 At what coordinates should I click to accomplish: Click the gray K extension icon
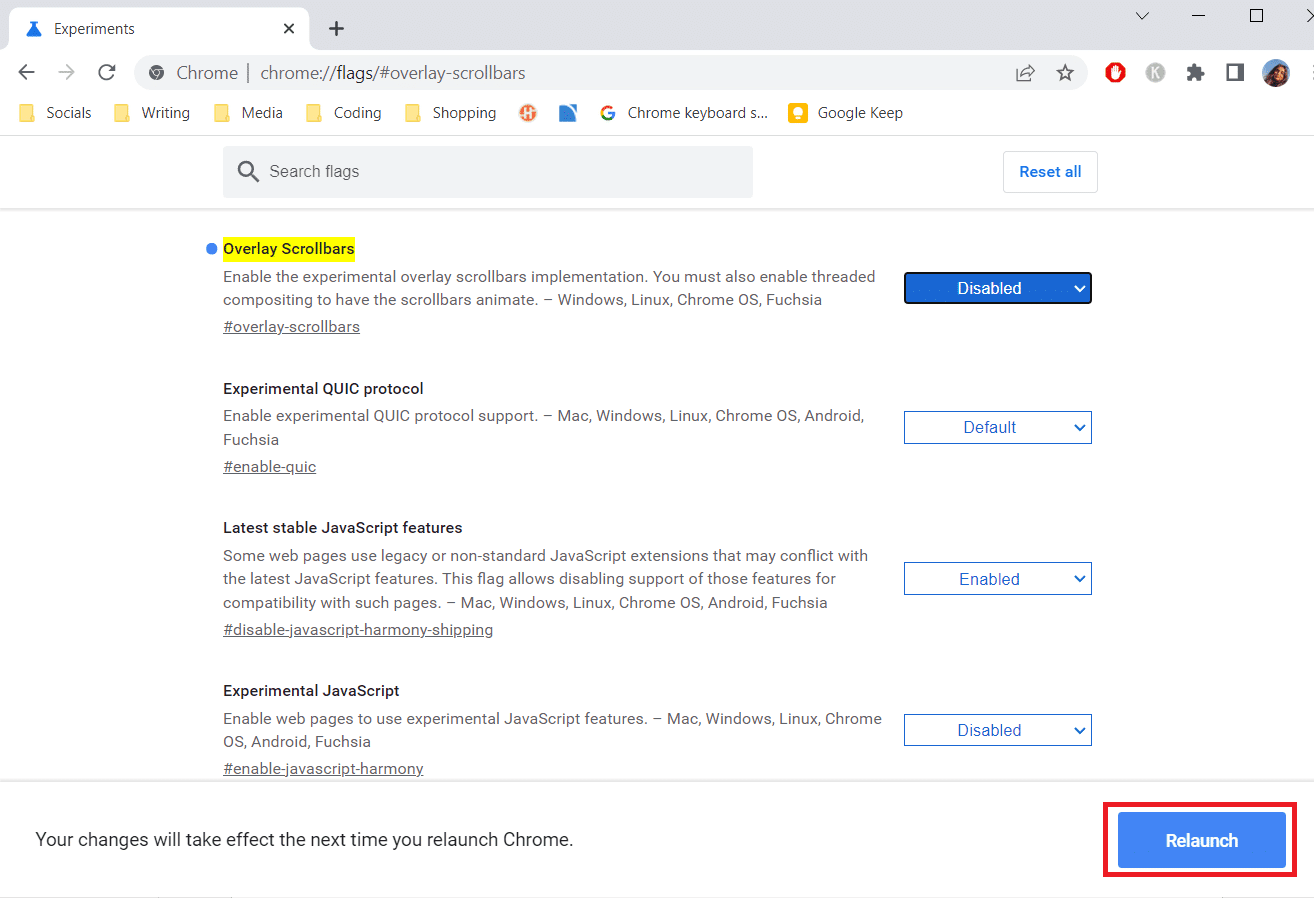point(1155,72)
